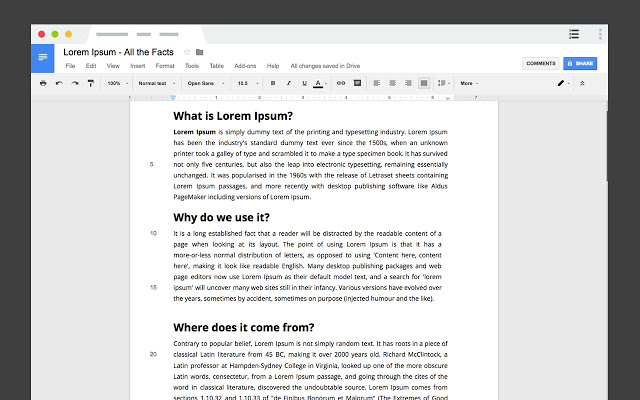This screenshot has height=400, width=640.
Task: Undo the last action
Action: point(59,83)
